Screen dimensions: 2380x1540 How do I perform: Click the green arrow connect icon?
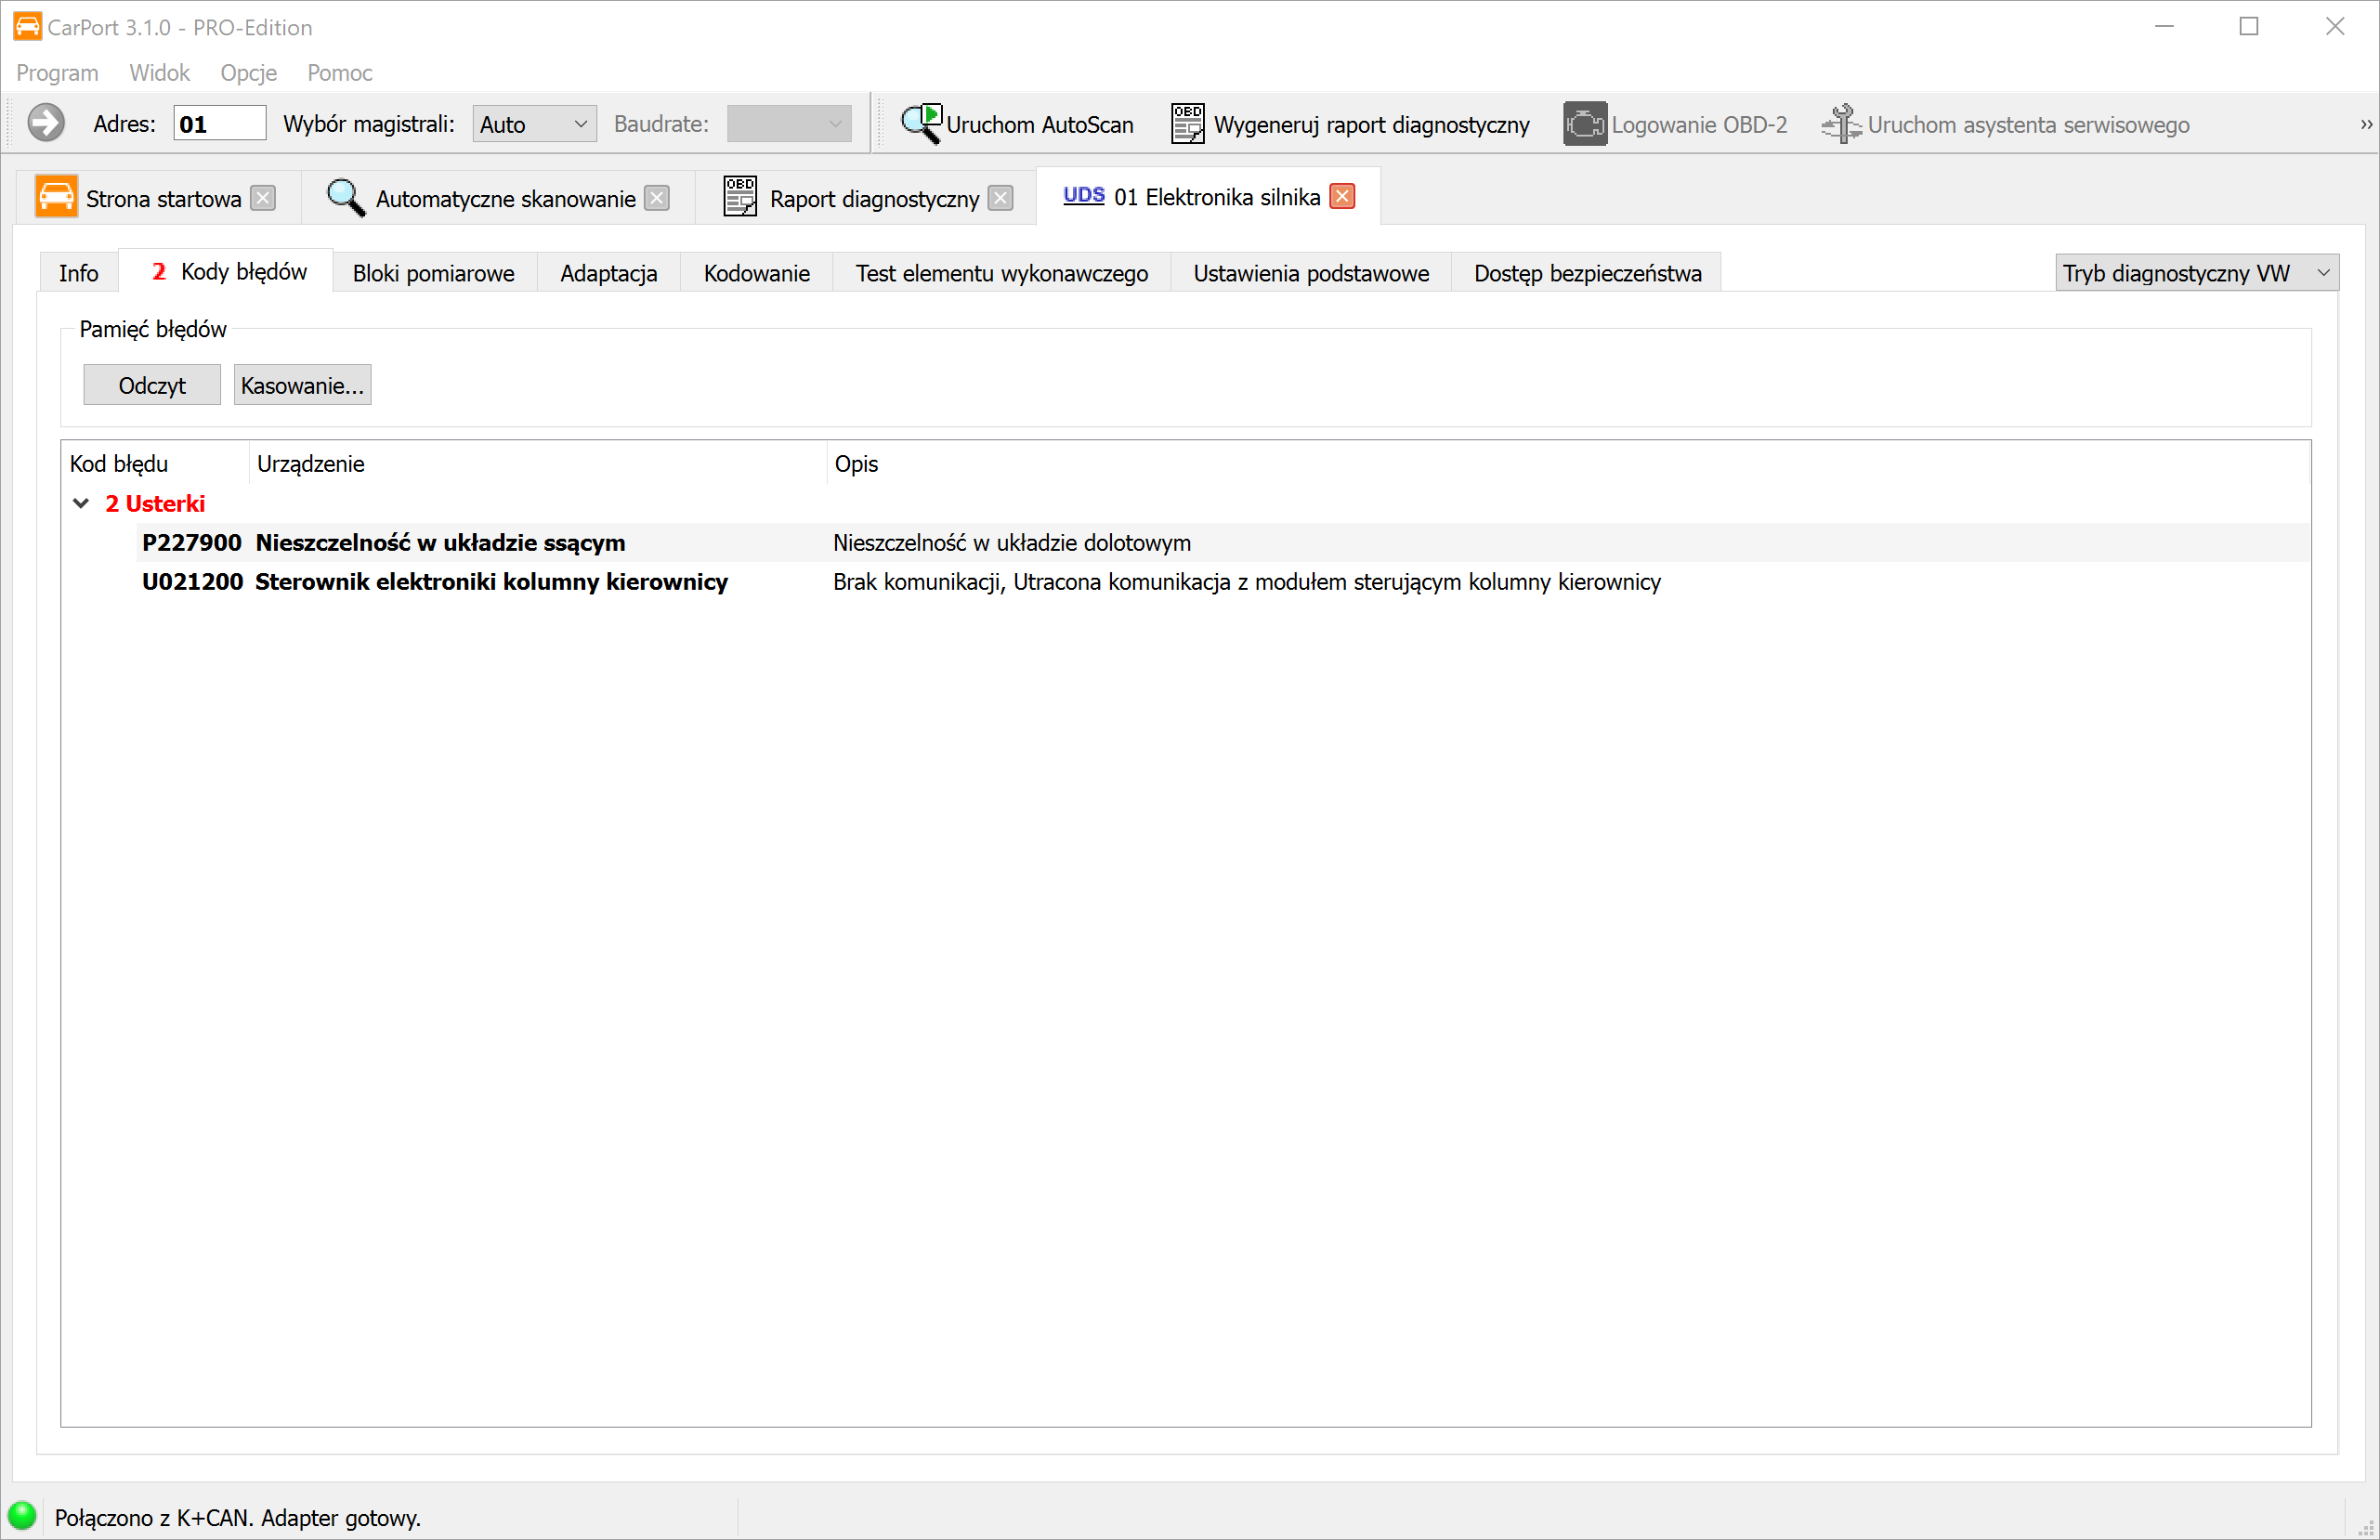click(x=45, y=124)
